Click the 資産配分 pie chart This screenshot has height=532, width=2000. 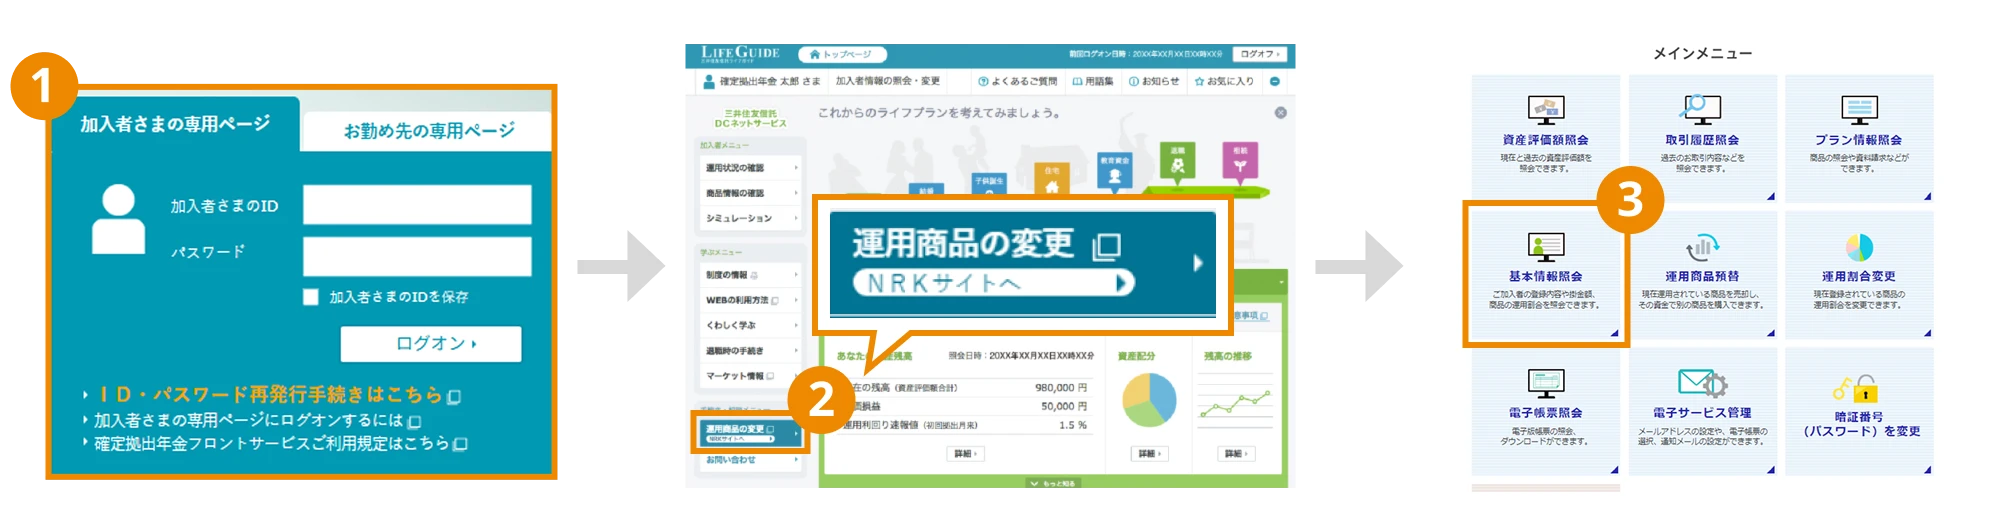[x=1149, y=400]
